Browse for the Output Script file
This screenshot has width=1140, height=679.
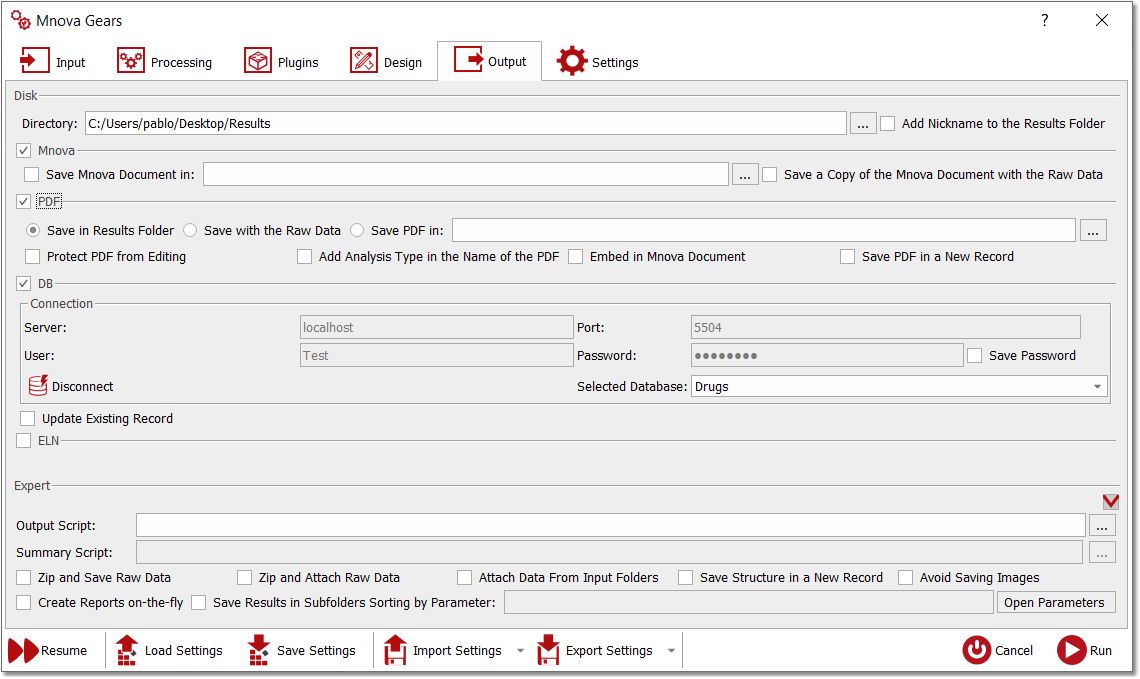click(x=1101, y=526)
